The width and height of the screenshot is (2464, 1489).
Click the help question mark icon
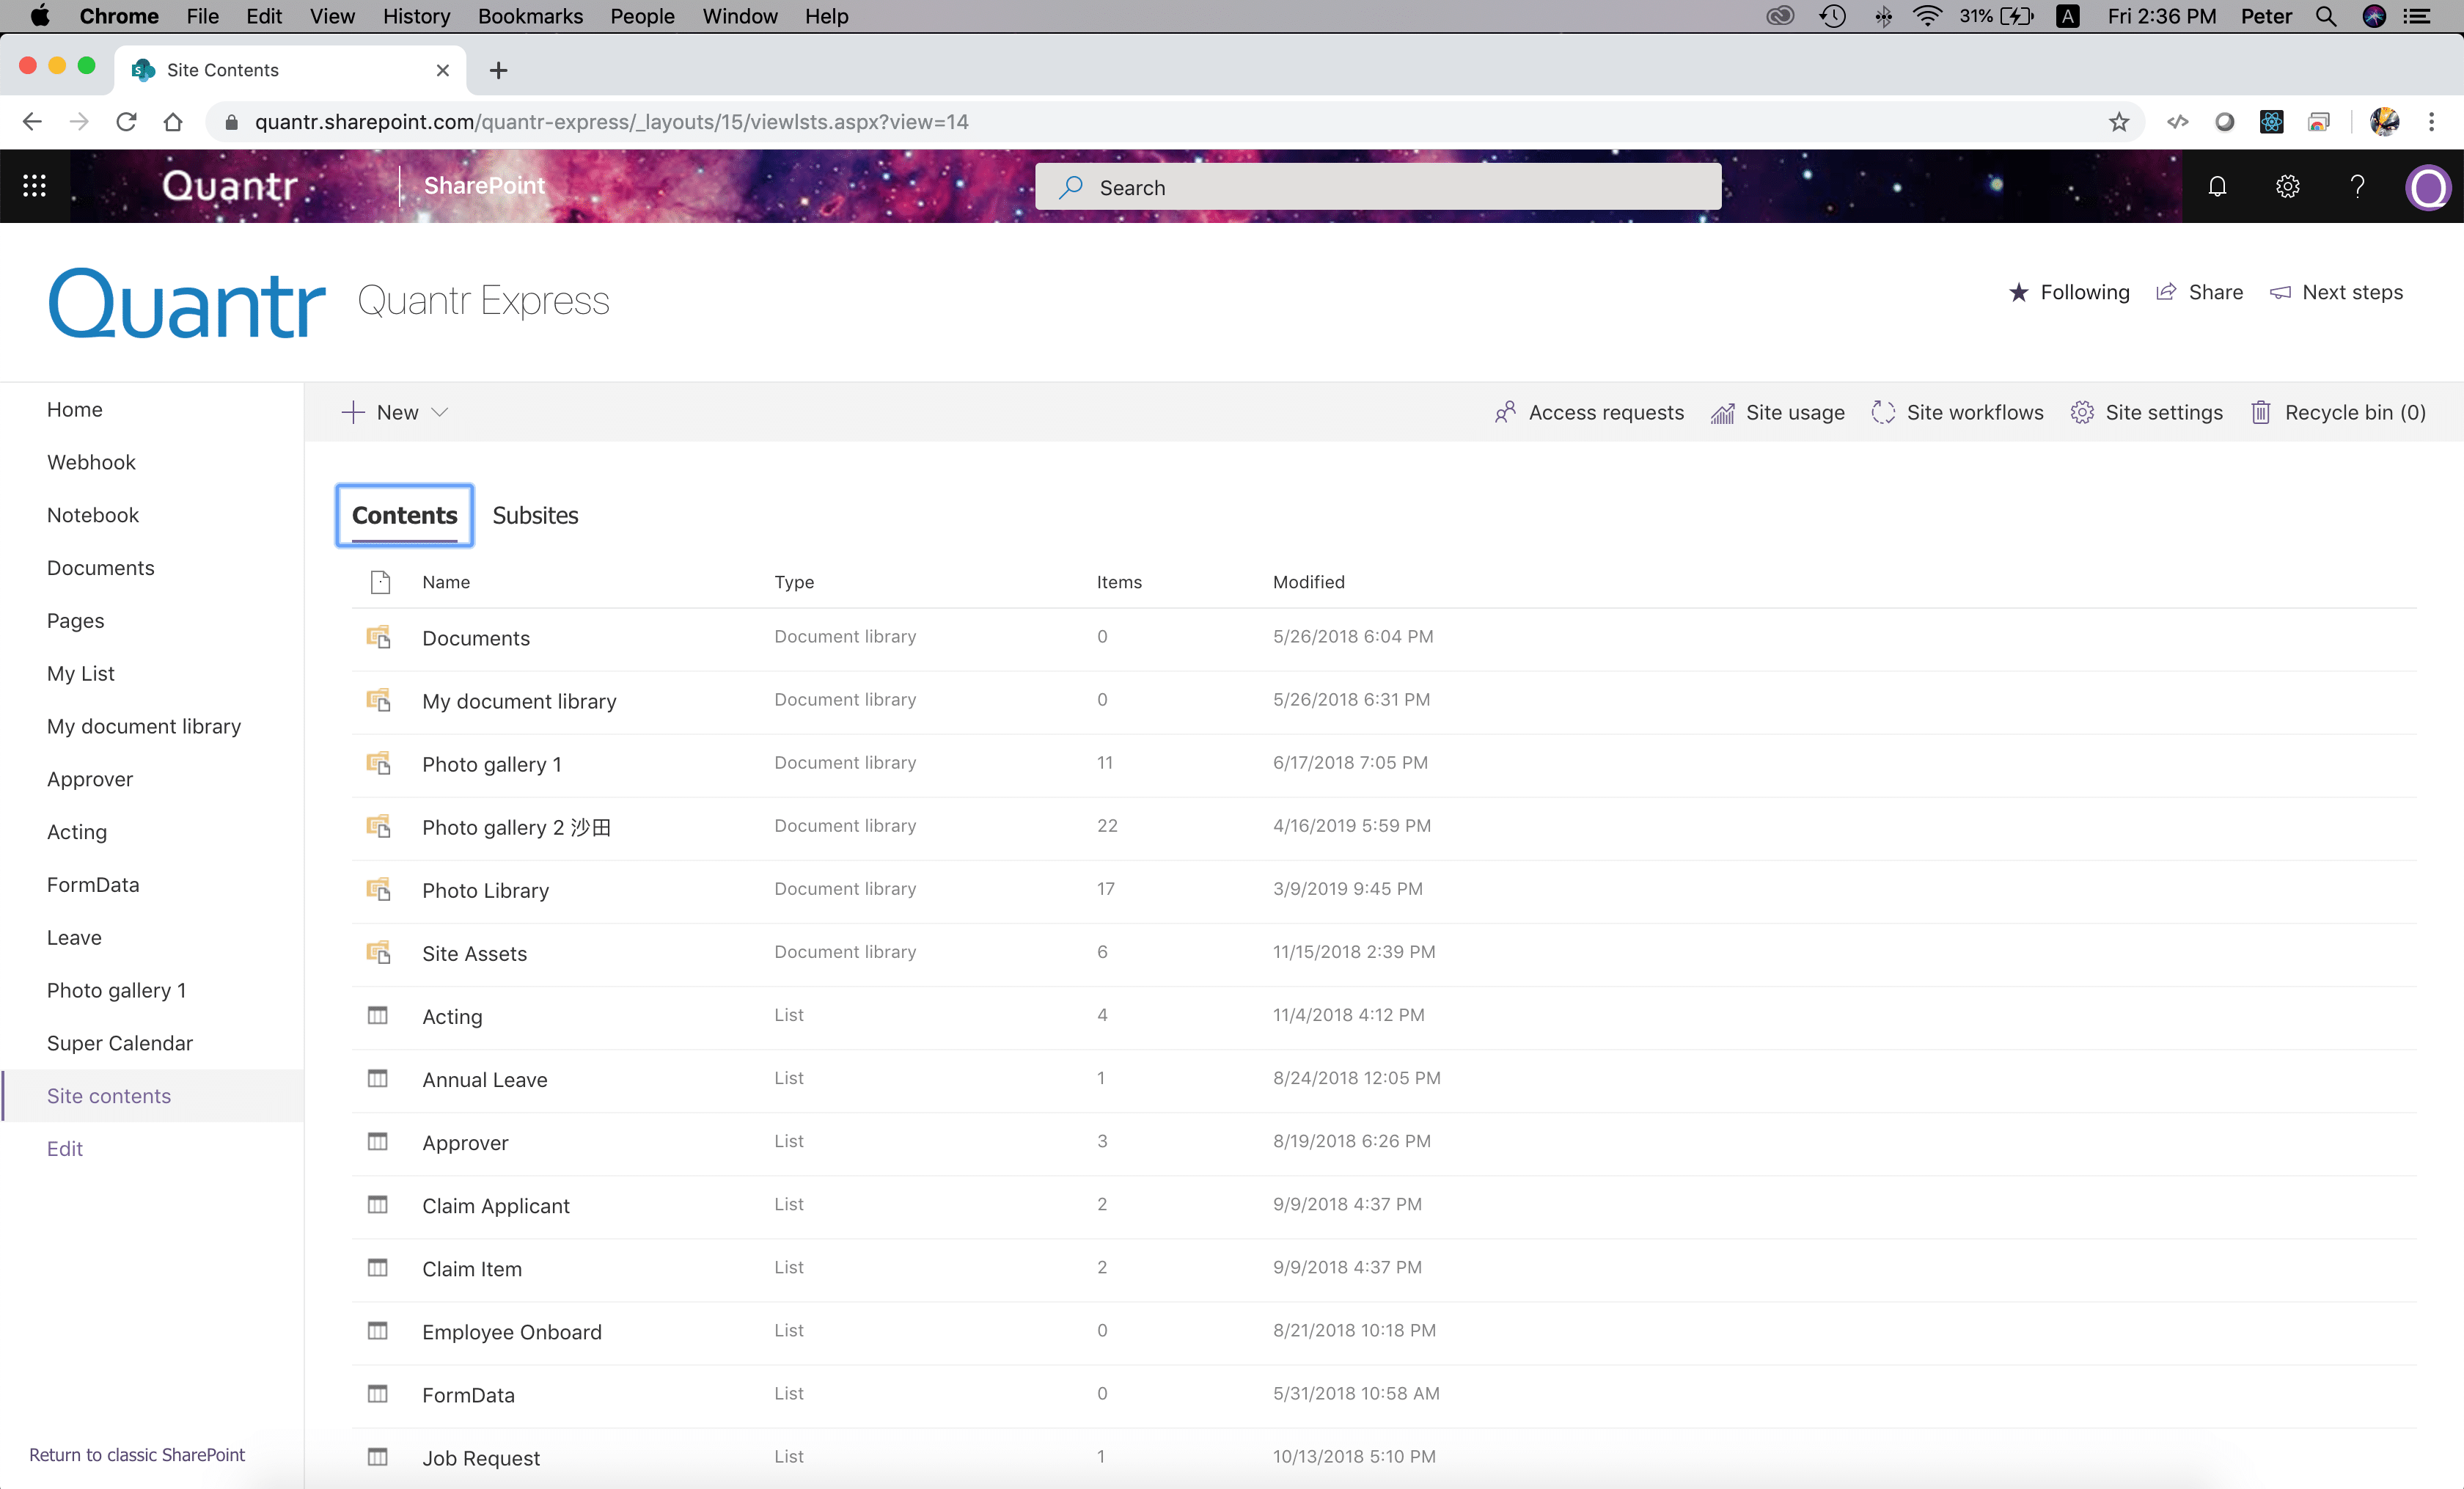[2357, 186]
